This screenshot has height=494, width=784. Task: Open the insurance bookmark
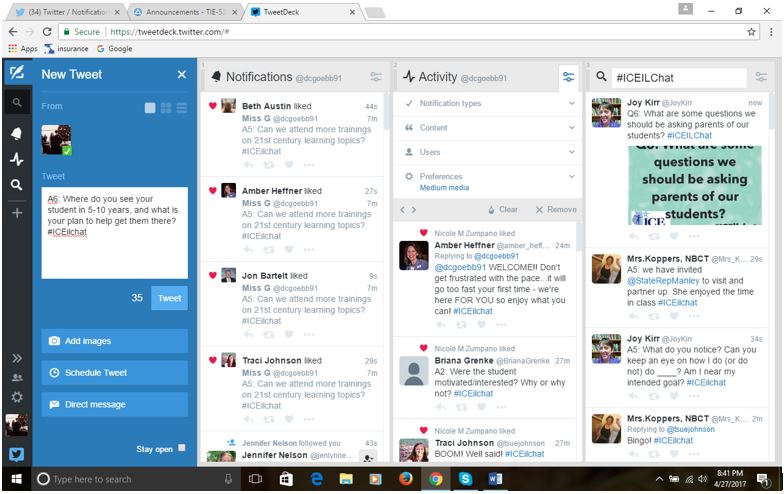click(66, 48)
